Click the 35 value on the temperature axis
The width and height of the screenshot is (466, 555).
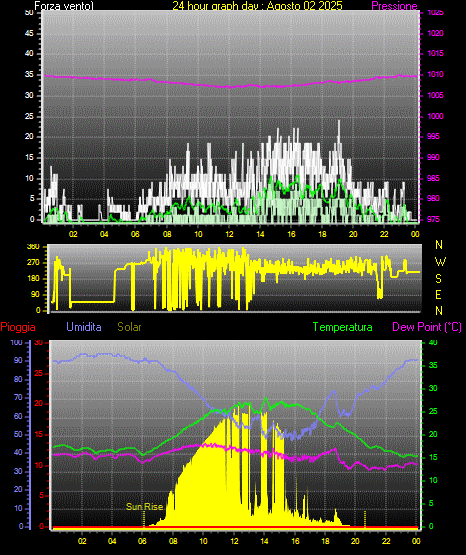433,365
